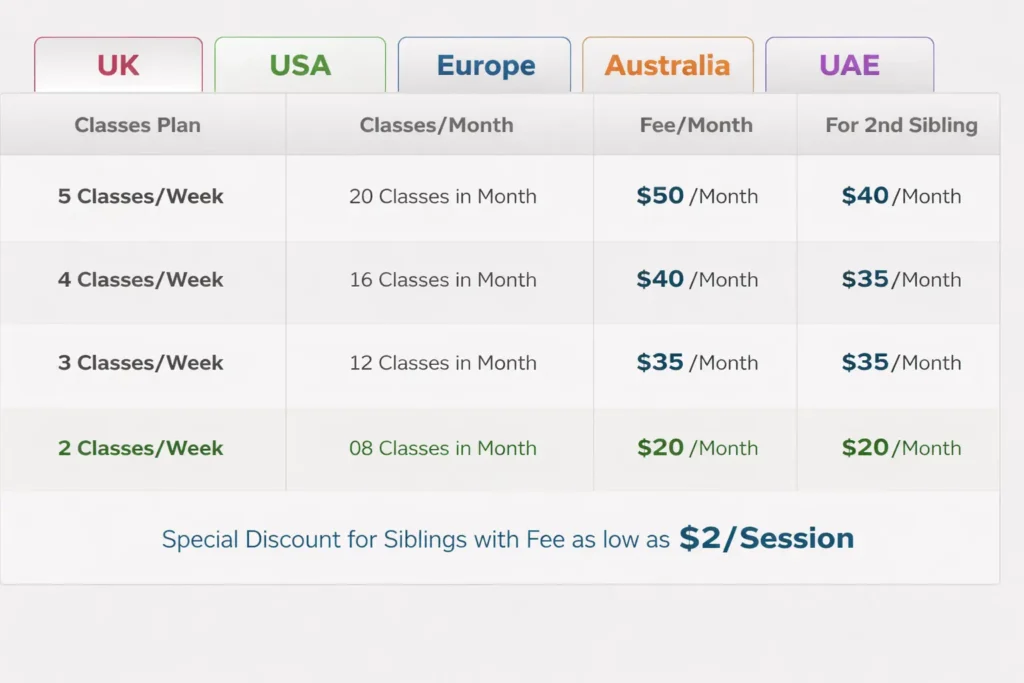The width and height of the screenshot is (1024, 683).
Task: Choose the 3 Classes/Week plan
Action: tap(141, 363)
